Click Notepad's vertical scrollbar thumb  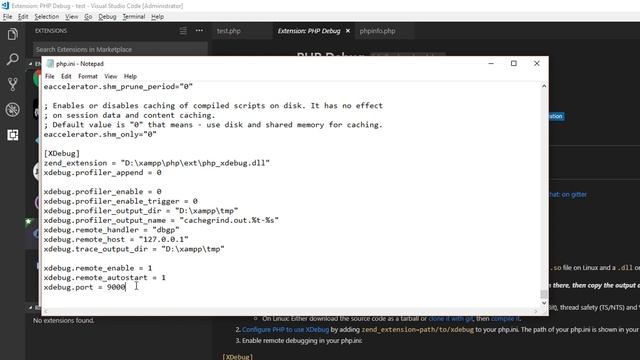pyautogui.click(x=544, y=294)
